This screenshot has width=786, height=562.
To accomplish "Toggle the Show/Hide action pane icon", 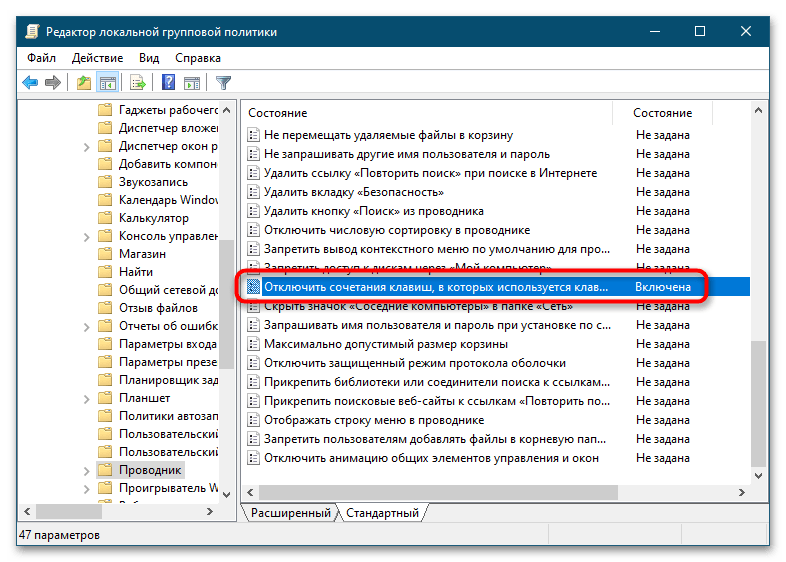I will click(191, 82).
